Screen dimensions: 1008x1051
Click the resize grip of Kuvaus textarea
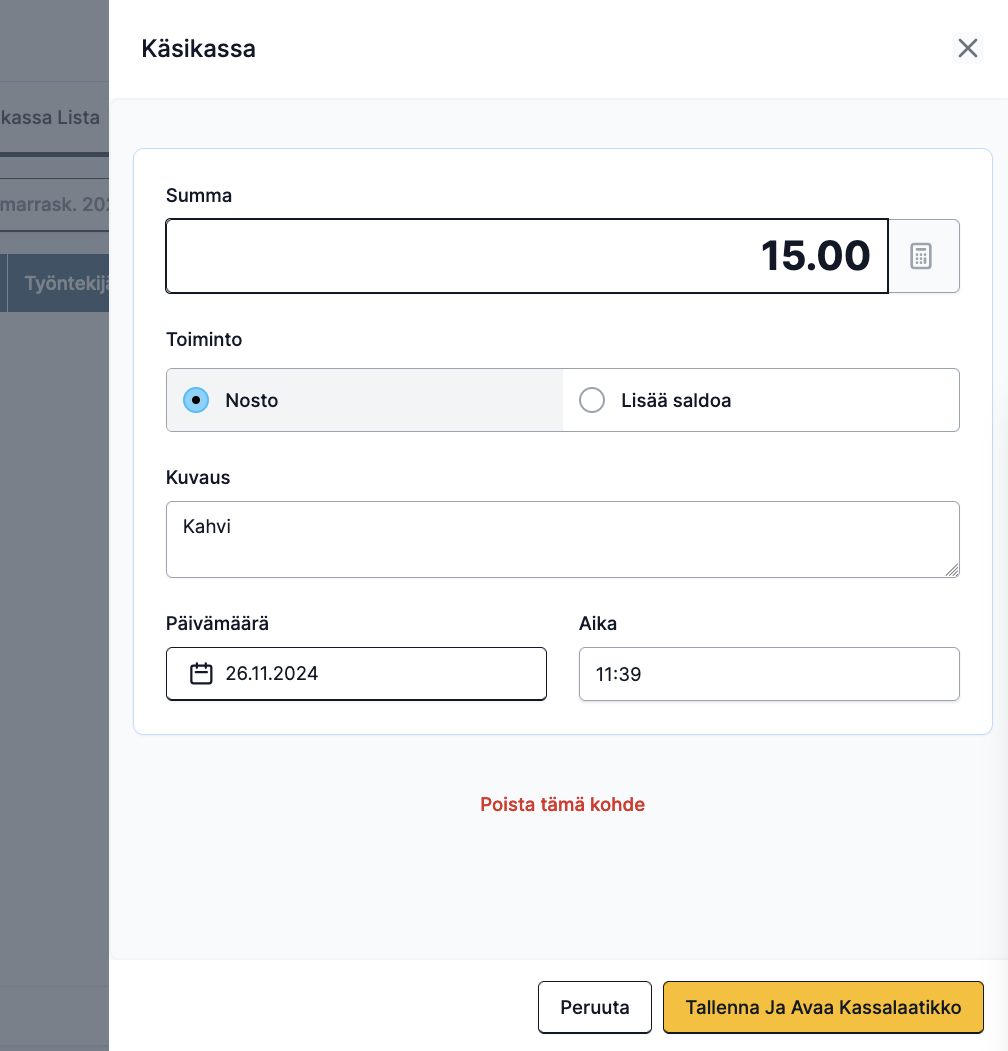952,570
